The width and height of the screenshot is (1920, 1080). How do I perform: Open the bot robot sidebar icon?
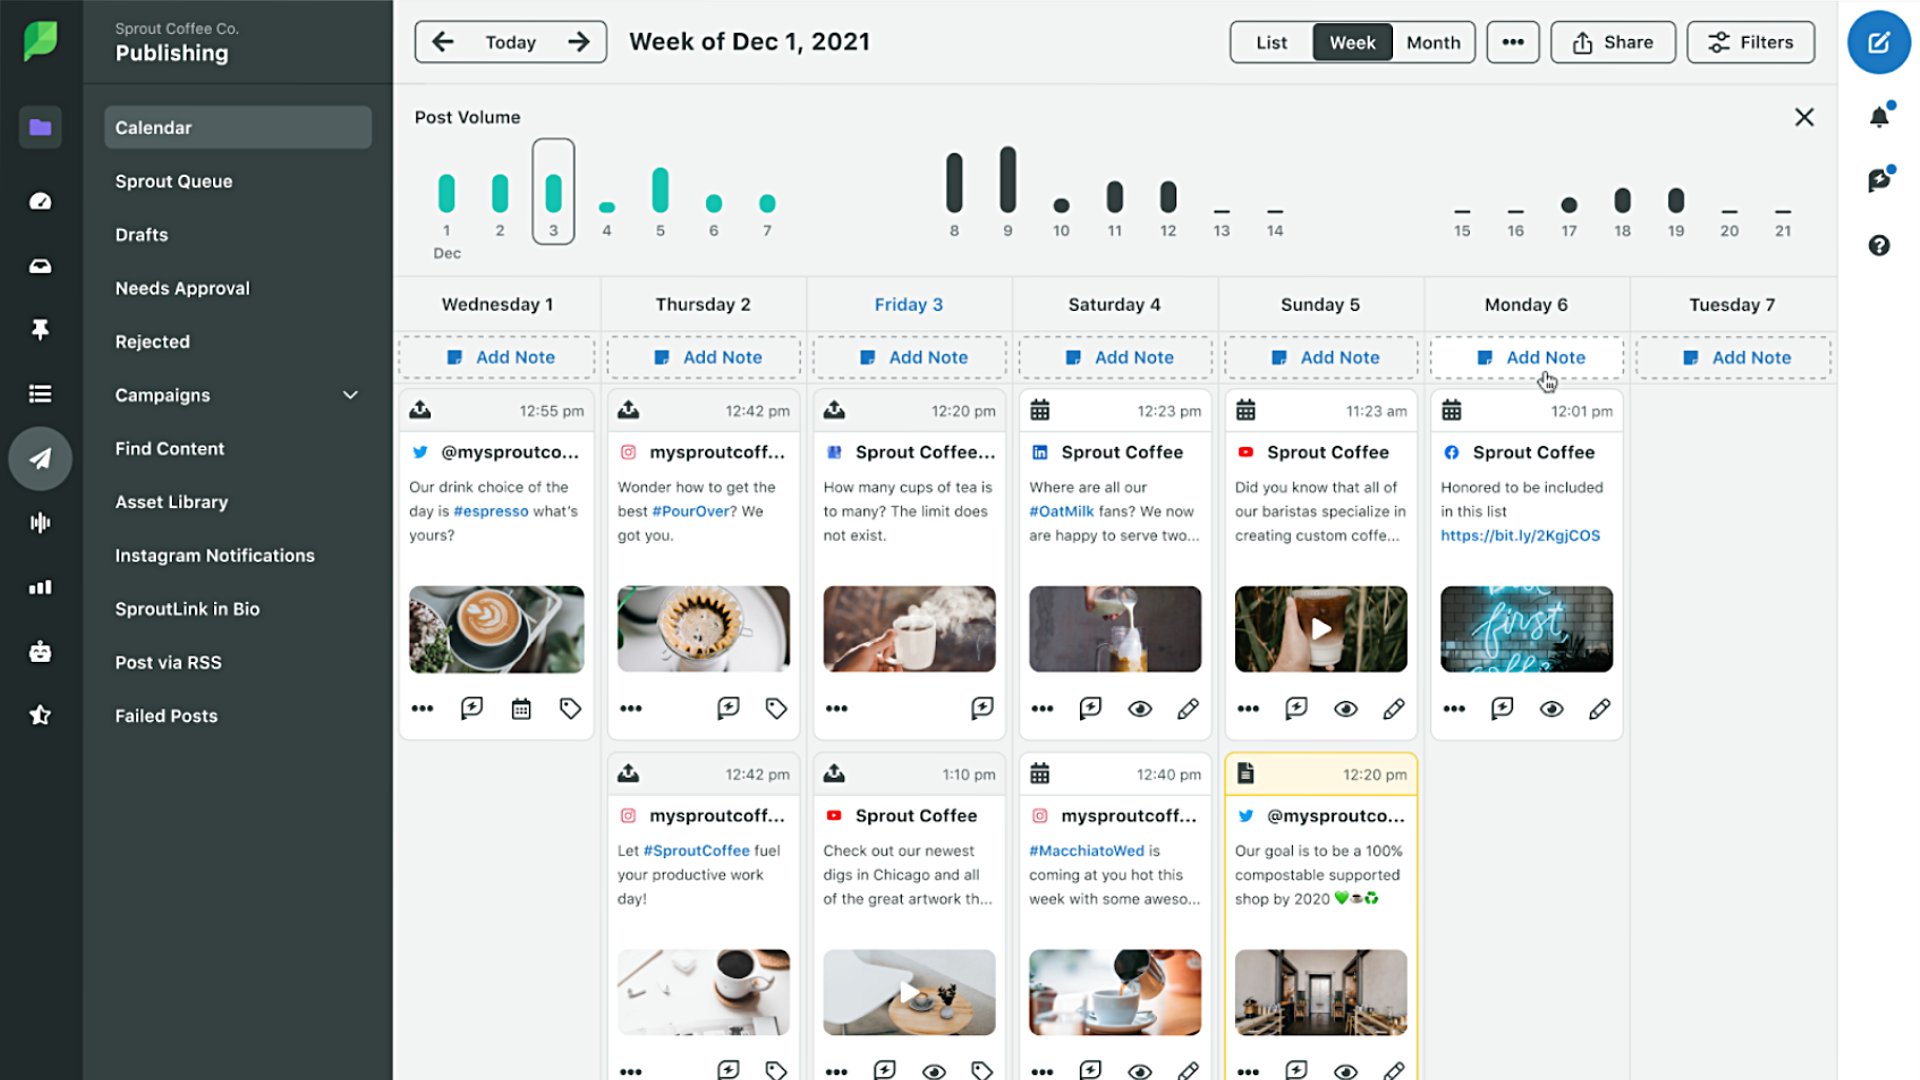pyautogui.click(x=40, y=652)
